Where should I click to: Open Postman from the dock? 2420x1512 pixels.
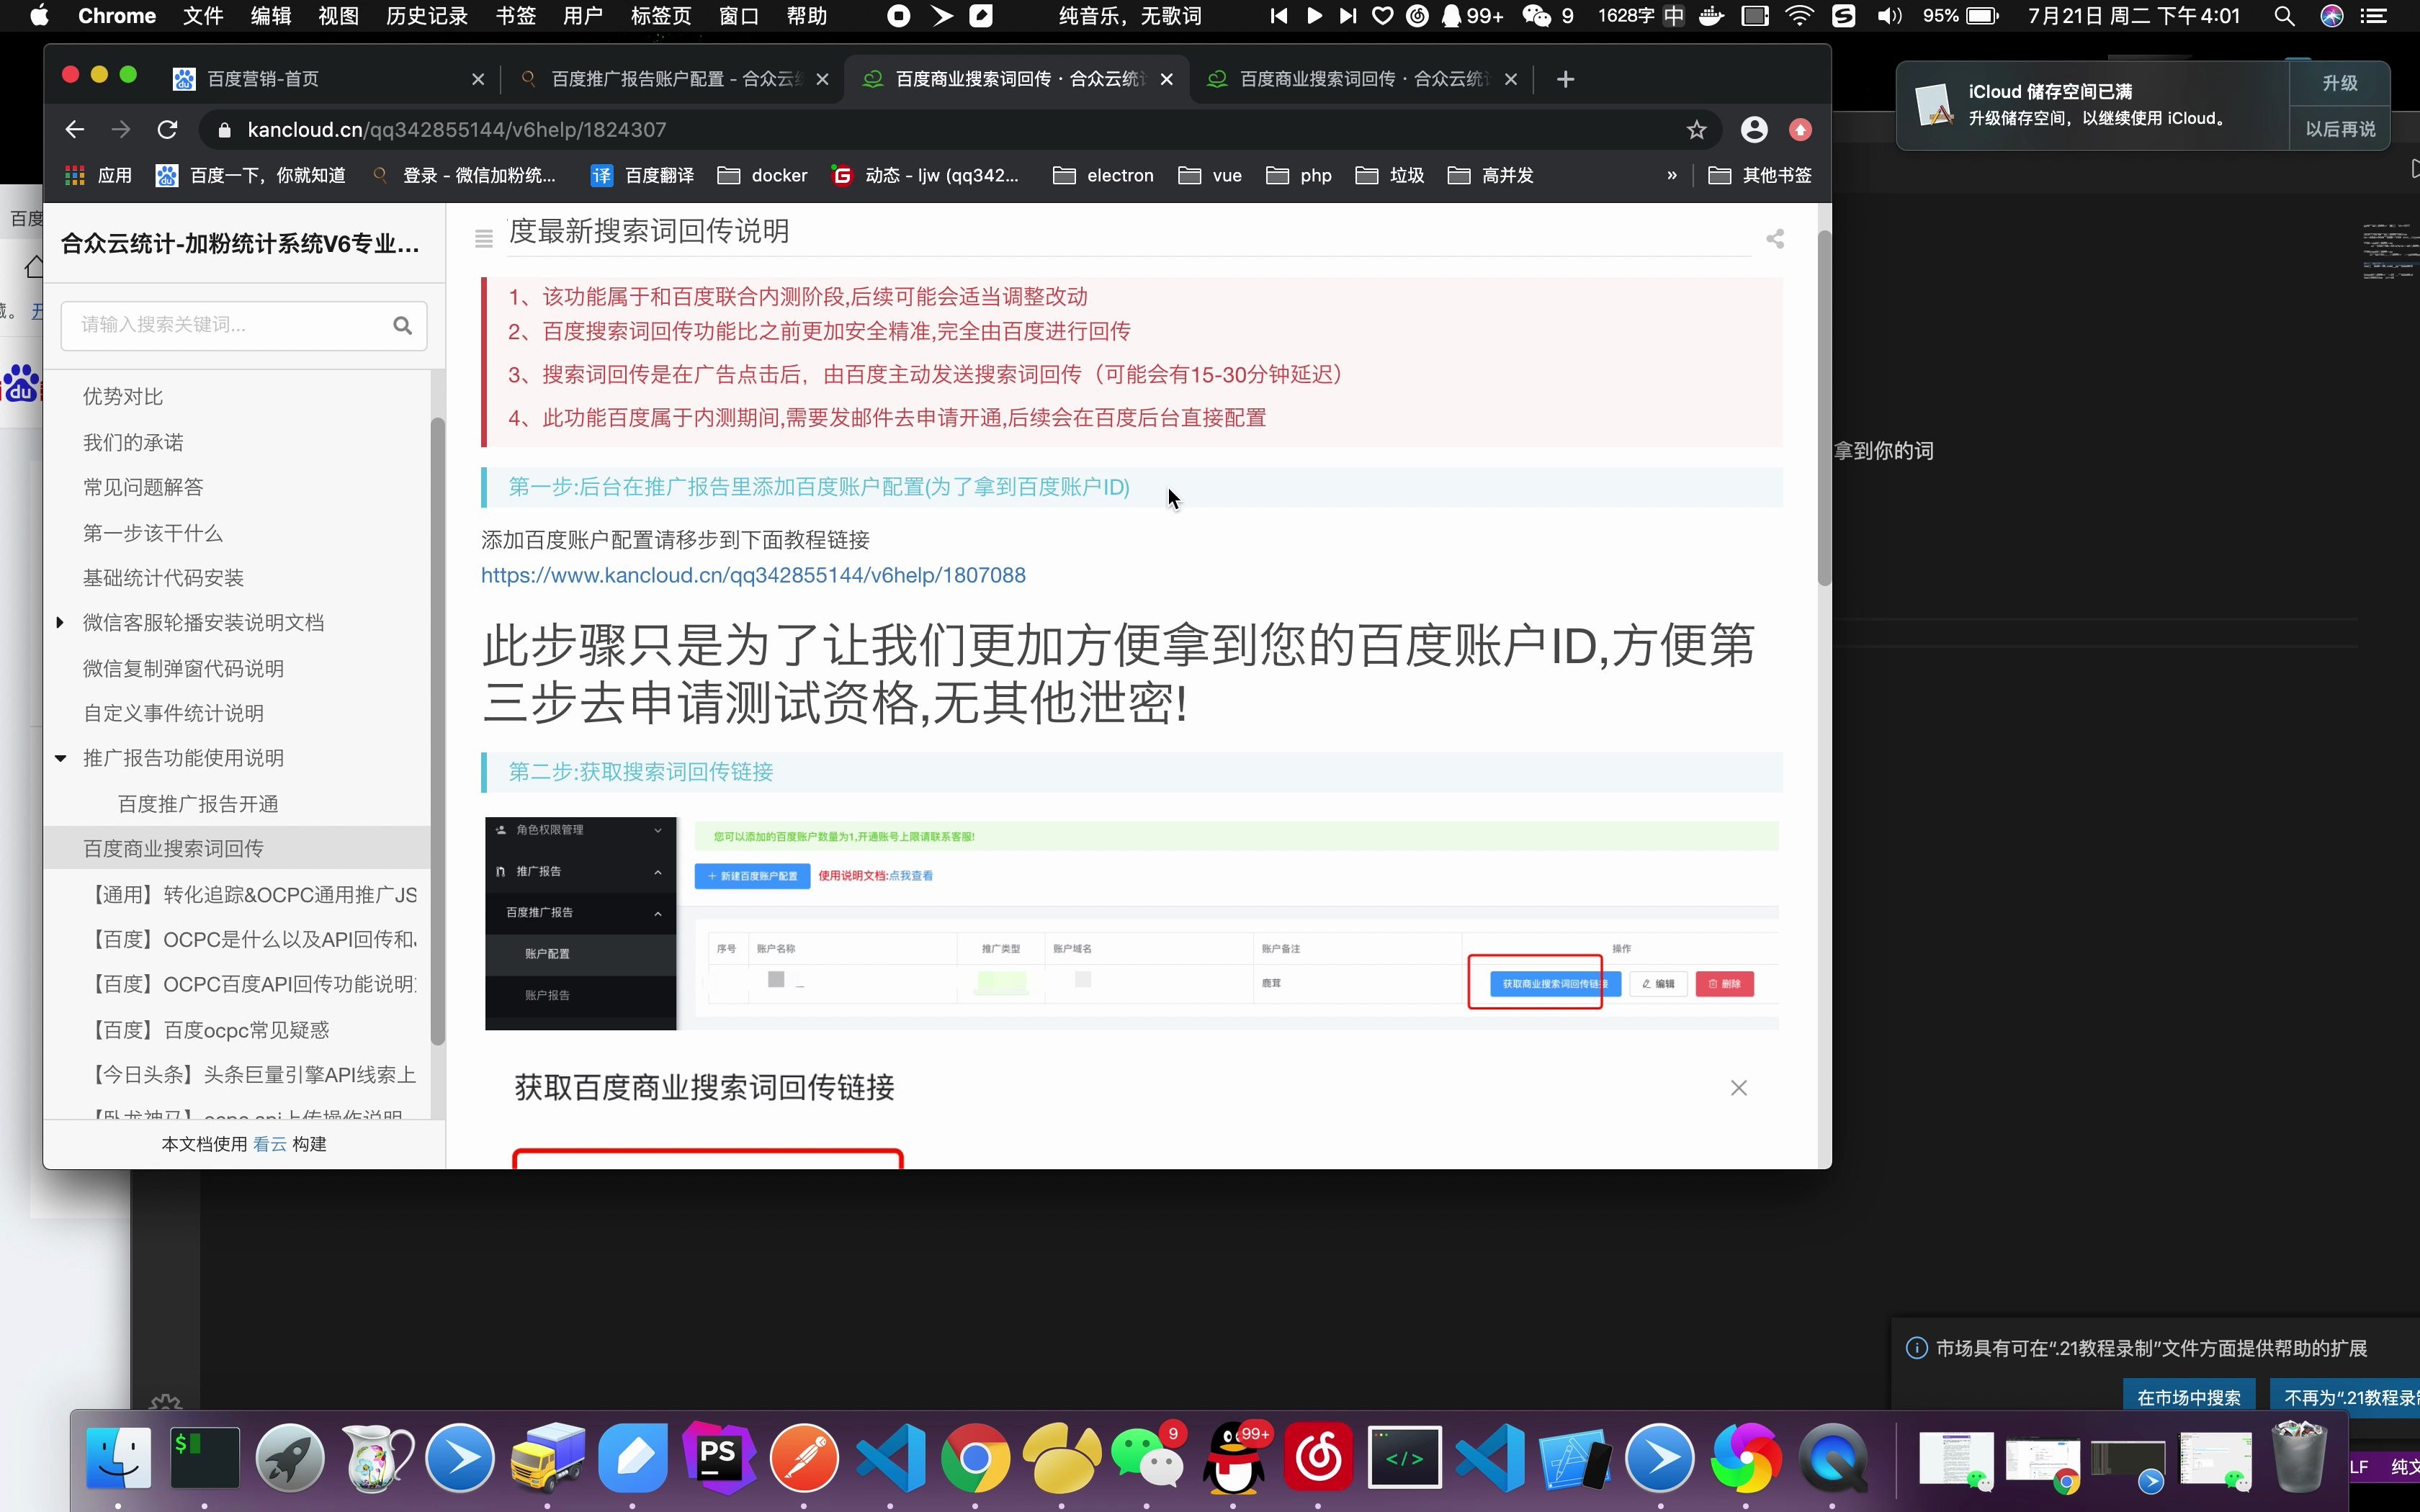[804, 1458]
